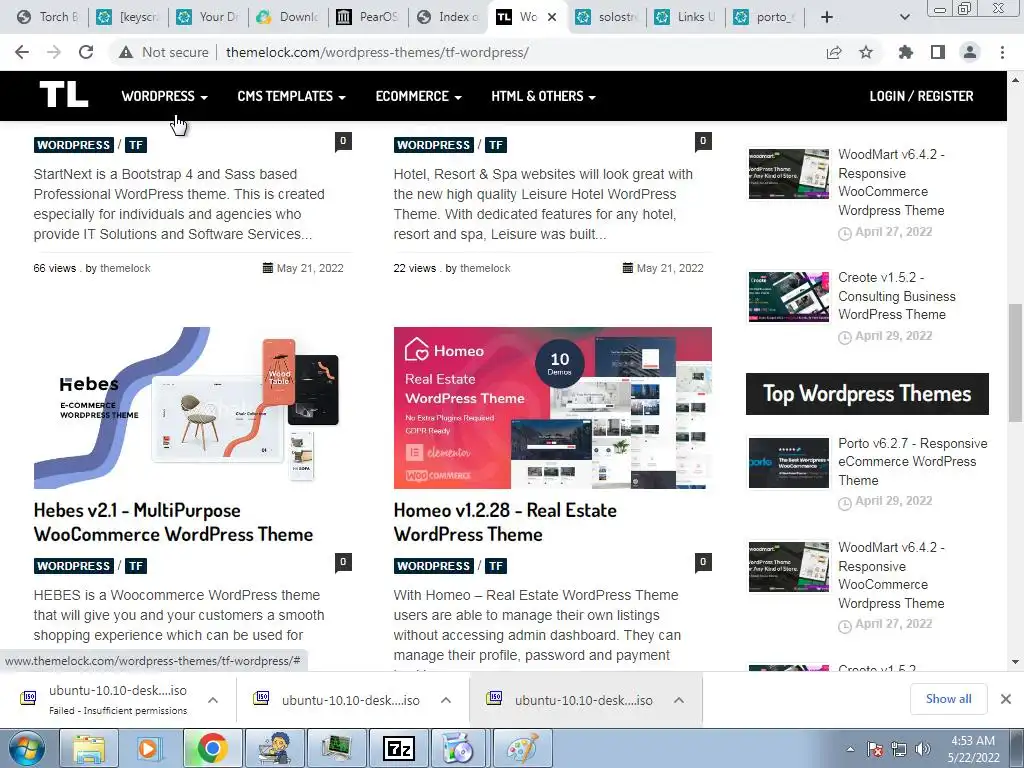Switch to the Index tab
Image resolution: width=1024 pixels, height=768 pixels.
click(x=448, y=17)
